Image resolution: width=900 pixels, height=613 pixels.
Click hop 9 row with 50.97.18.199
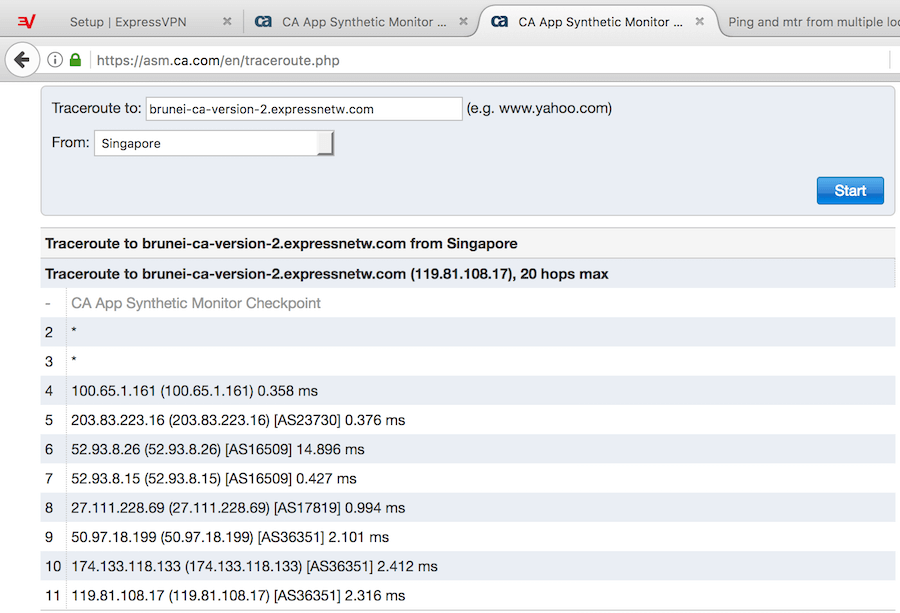(468, 537)
